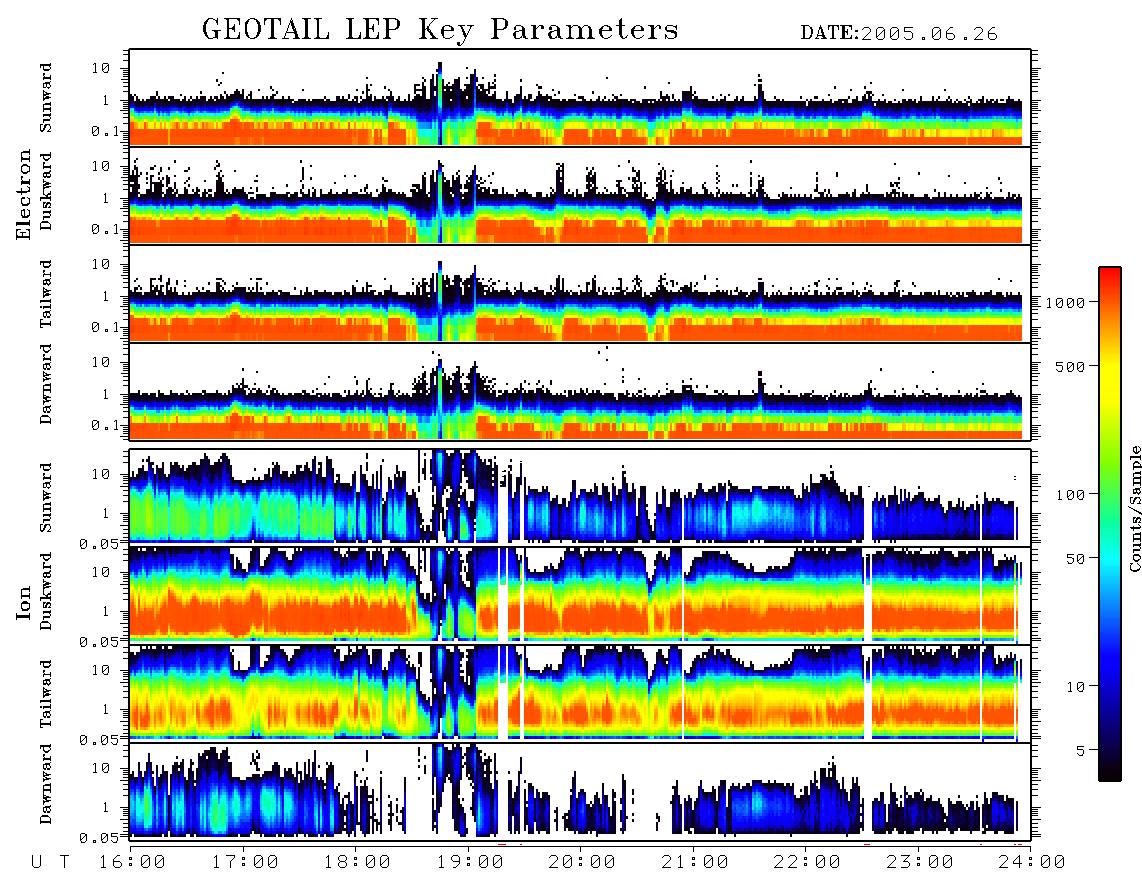
Task: Click the DATE:2005.06.26 label
Action: 899,34
